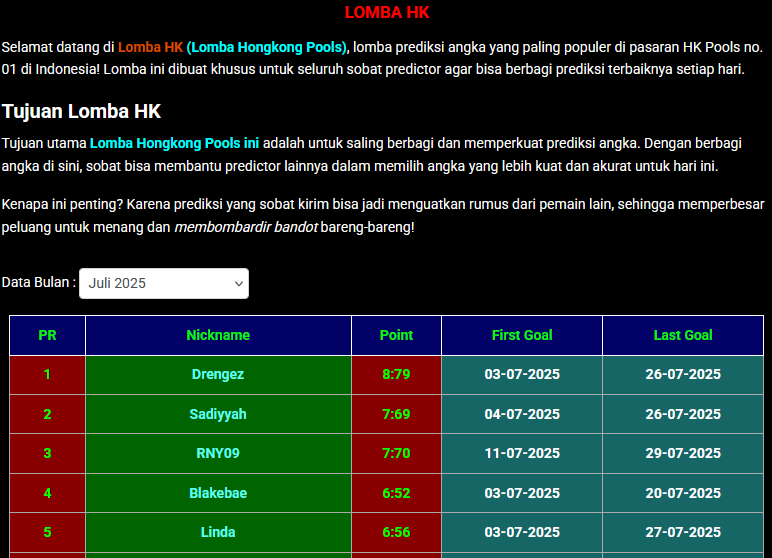Select the Drengez nickname cell

pyautogui.click(x=218, y=374)
